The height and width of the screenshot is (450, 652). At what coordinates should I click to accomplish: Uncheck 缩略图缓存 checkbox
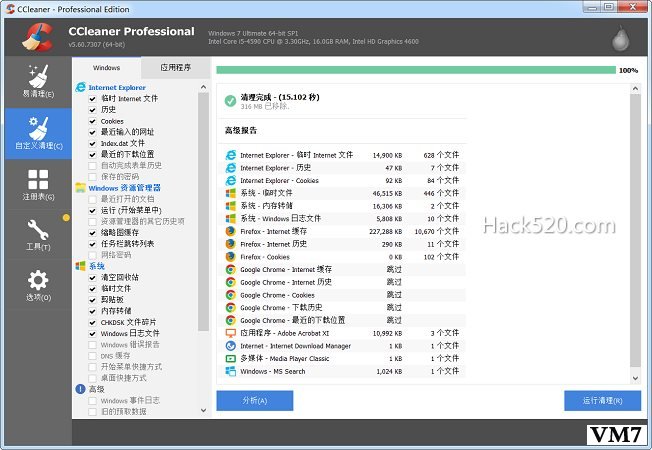point(92,233)
